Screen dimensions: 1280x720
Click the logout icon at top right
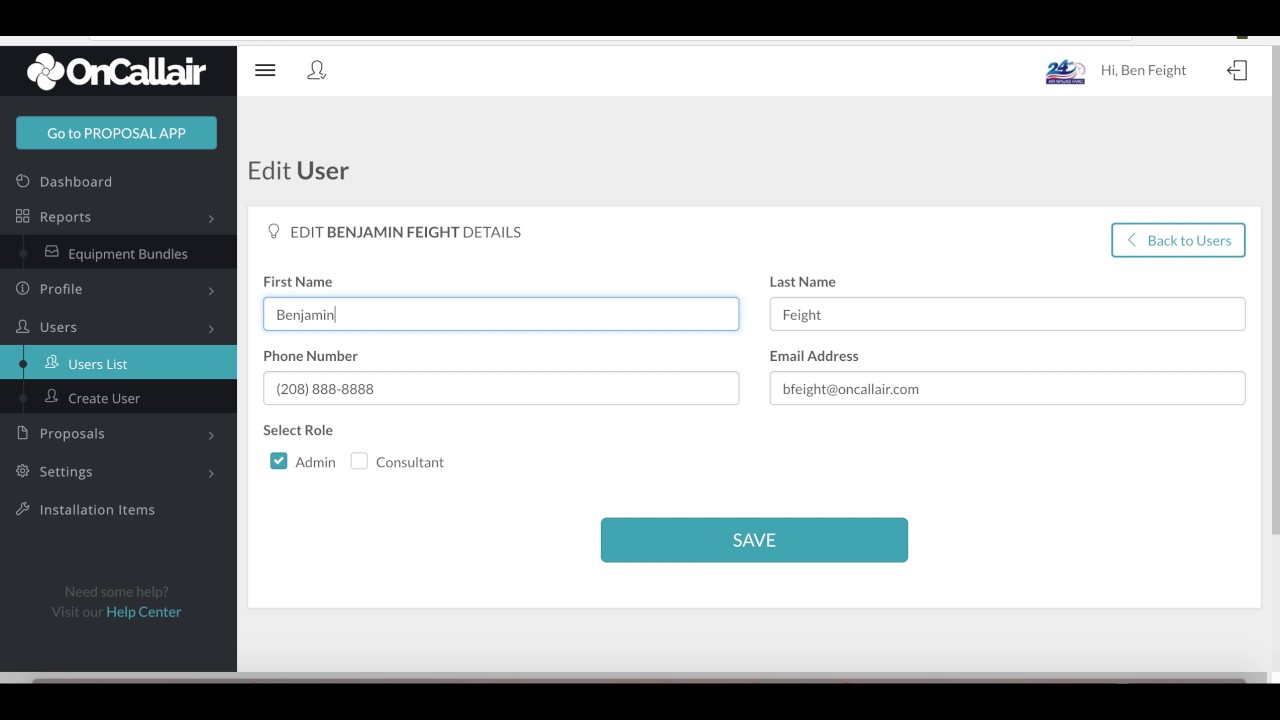[x=1237, y=70]
